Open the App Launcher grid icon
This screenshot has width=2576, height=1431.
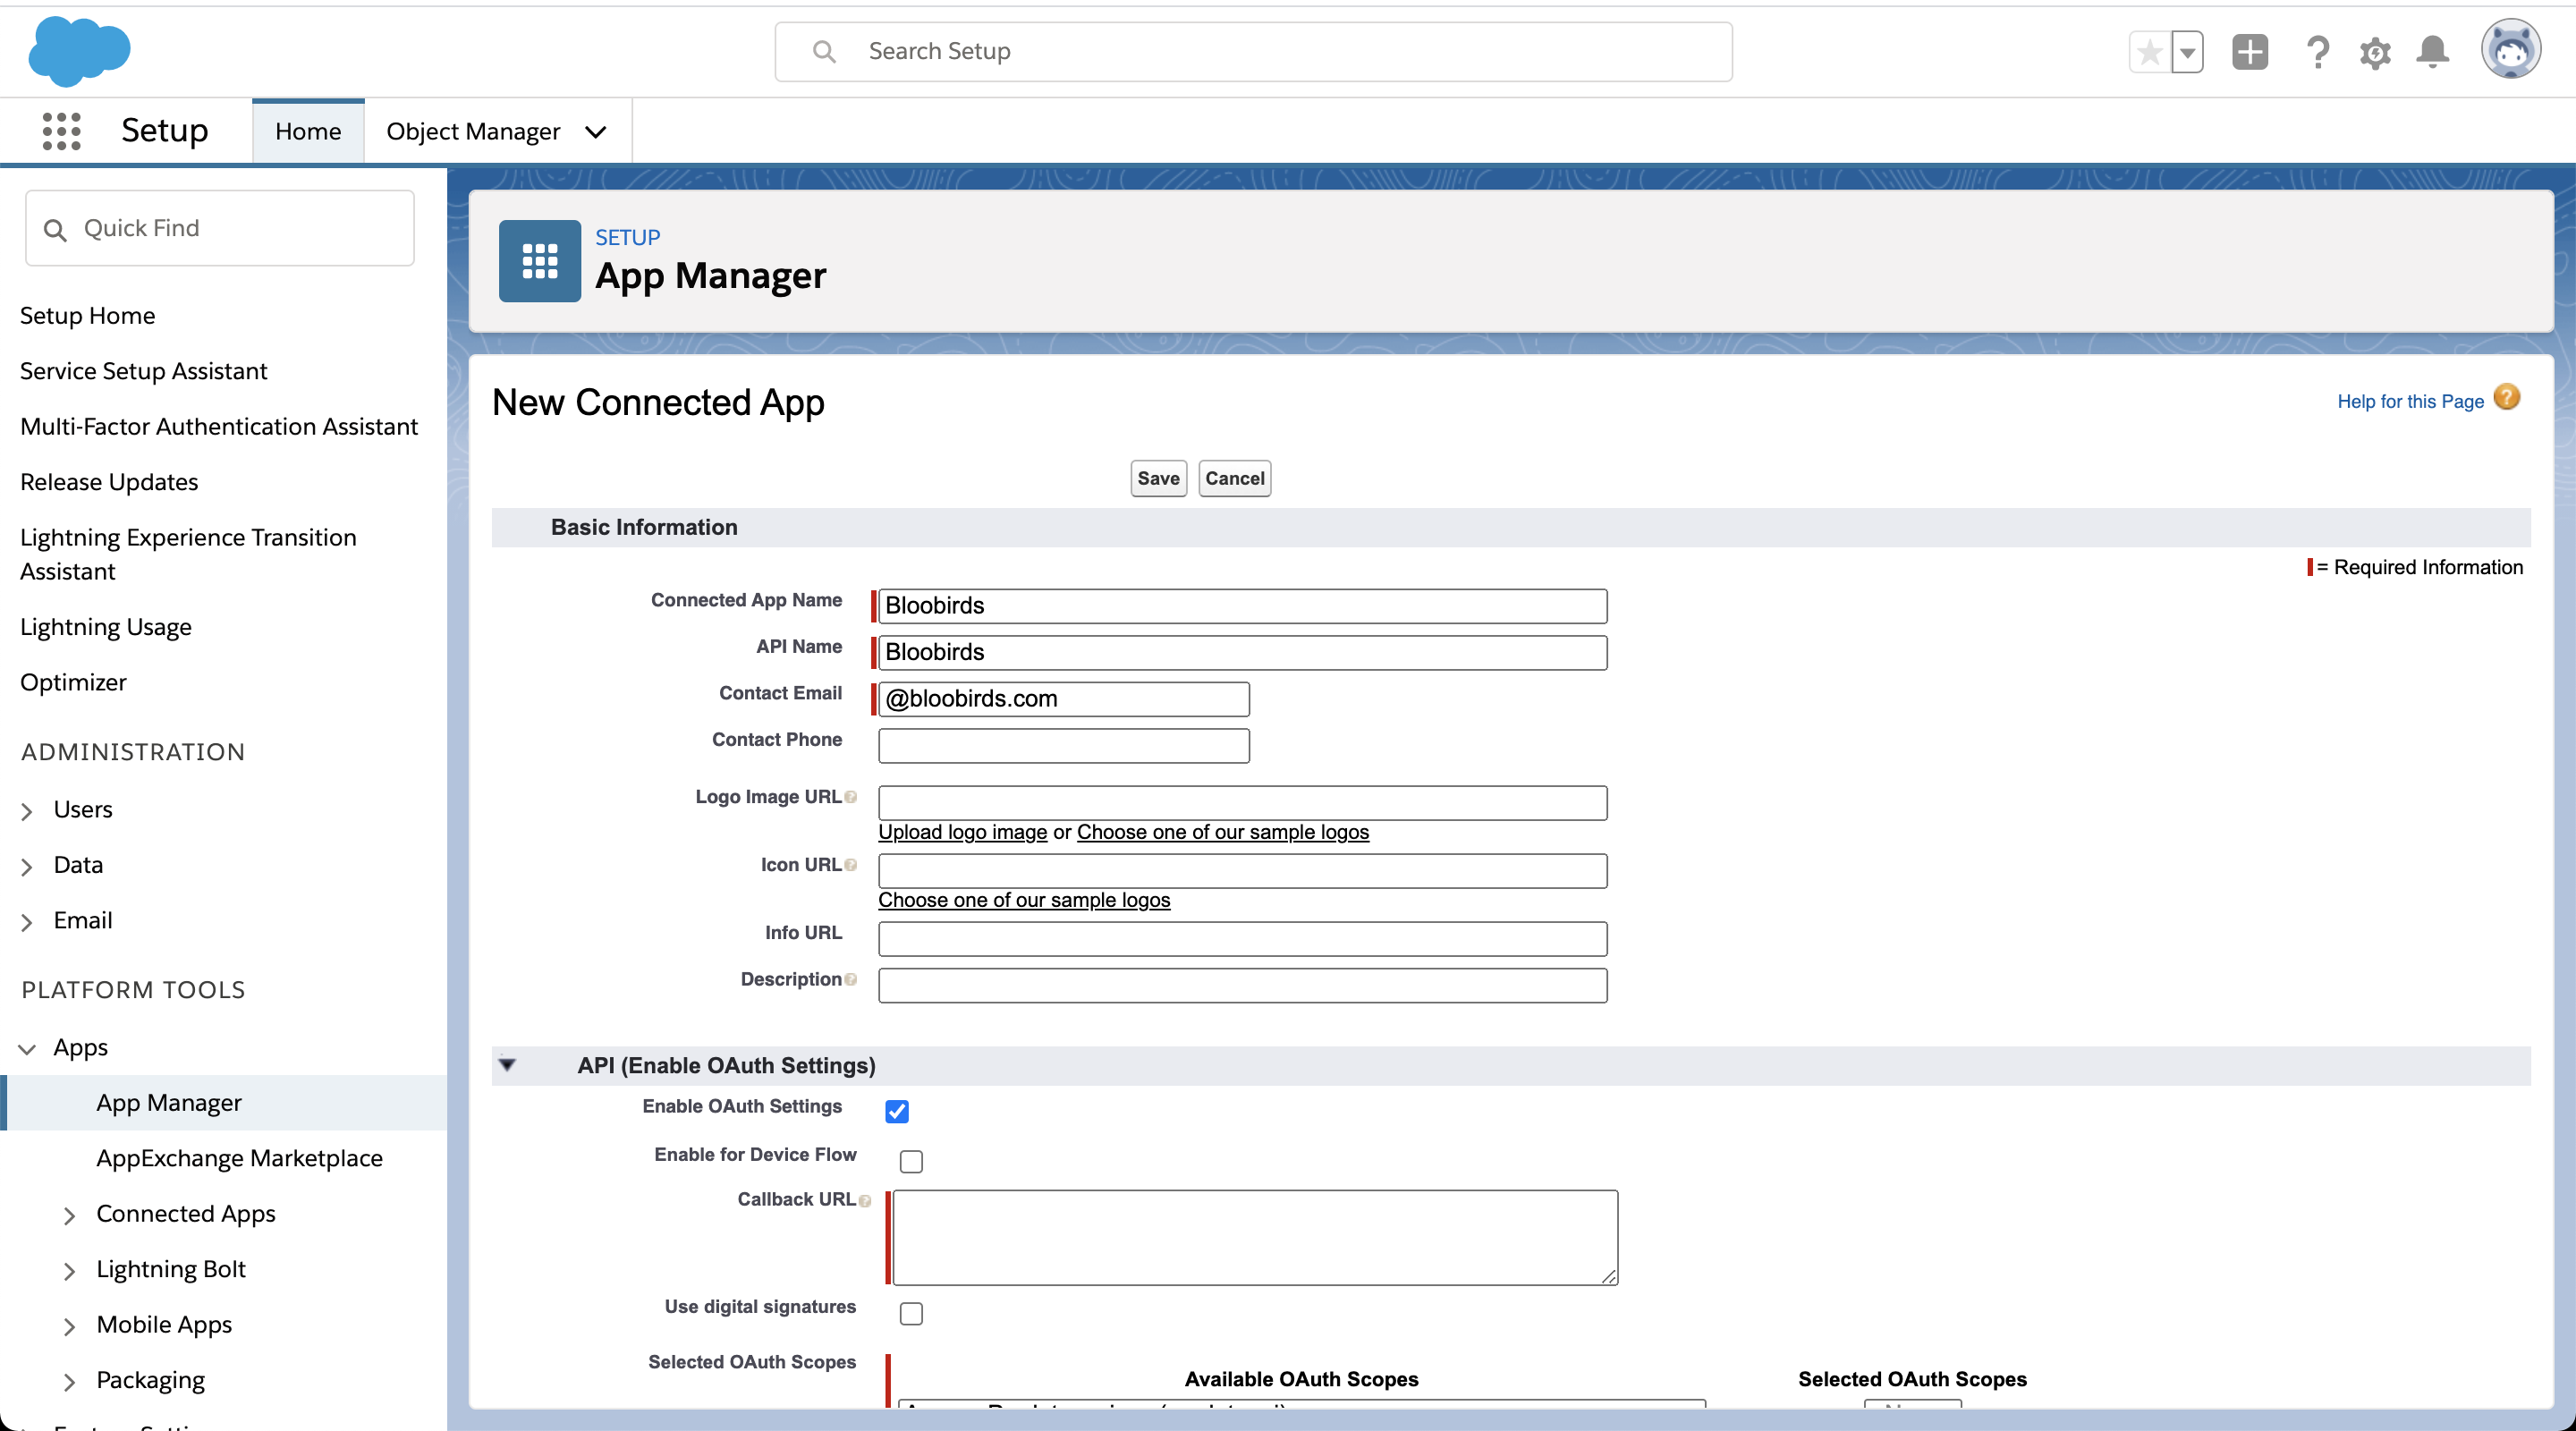(62, 131)
